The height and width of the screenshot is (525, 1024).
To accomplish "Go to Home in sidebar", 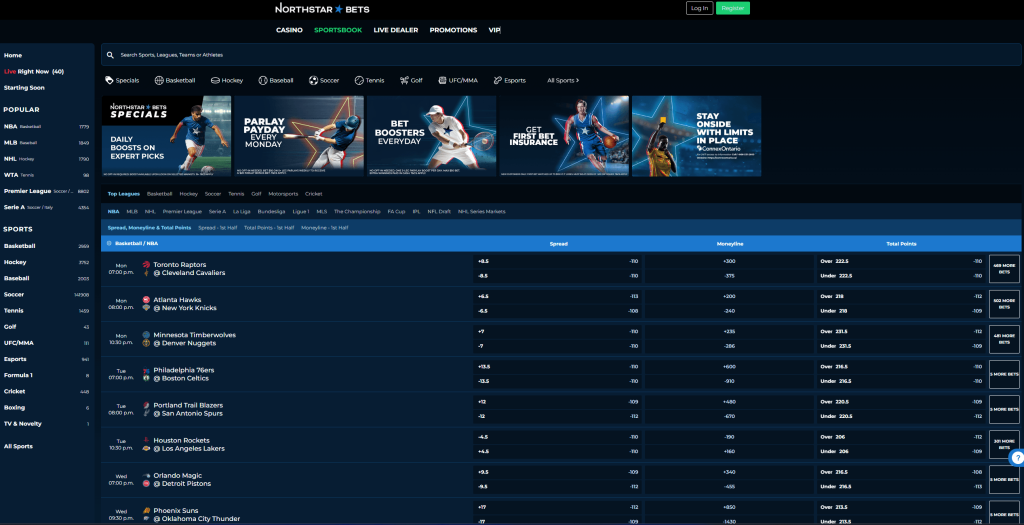I will coord(13,56).
